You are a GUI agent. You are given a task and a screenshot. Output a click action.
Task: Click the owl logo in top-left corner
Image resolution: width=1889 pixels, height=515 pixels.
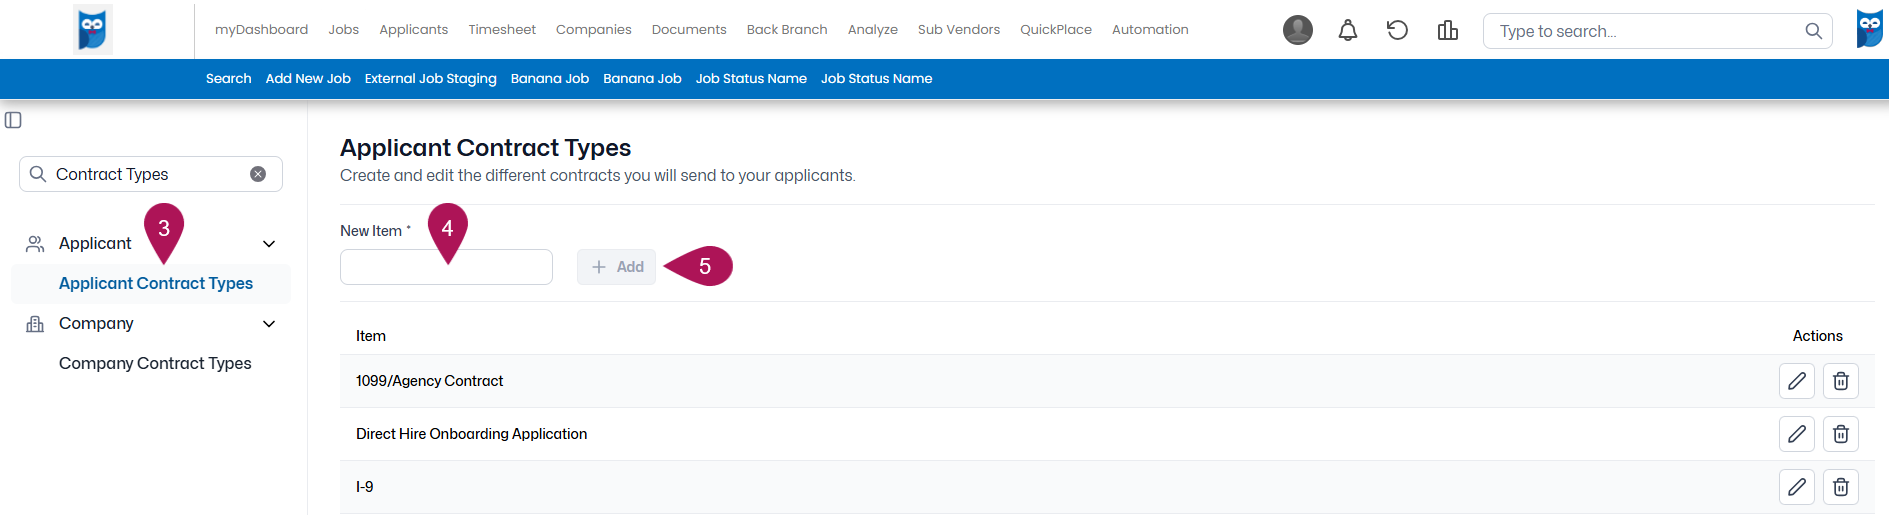pos(93,29)
